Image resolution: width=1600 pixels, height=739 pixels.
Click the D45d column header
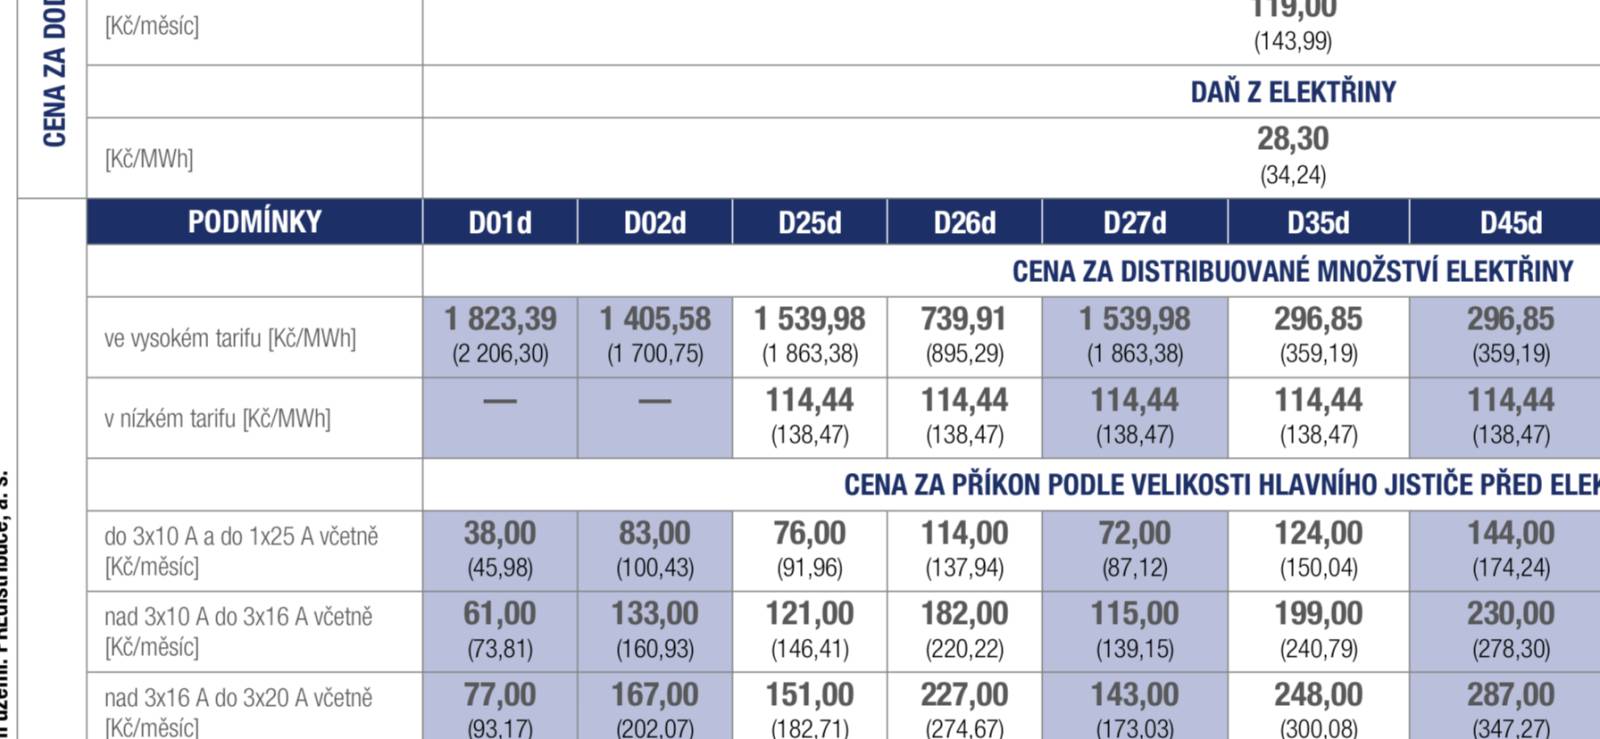1511,222
